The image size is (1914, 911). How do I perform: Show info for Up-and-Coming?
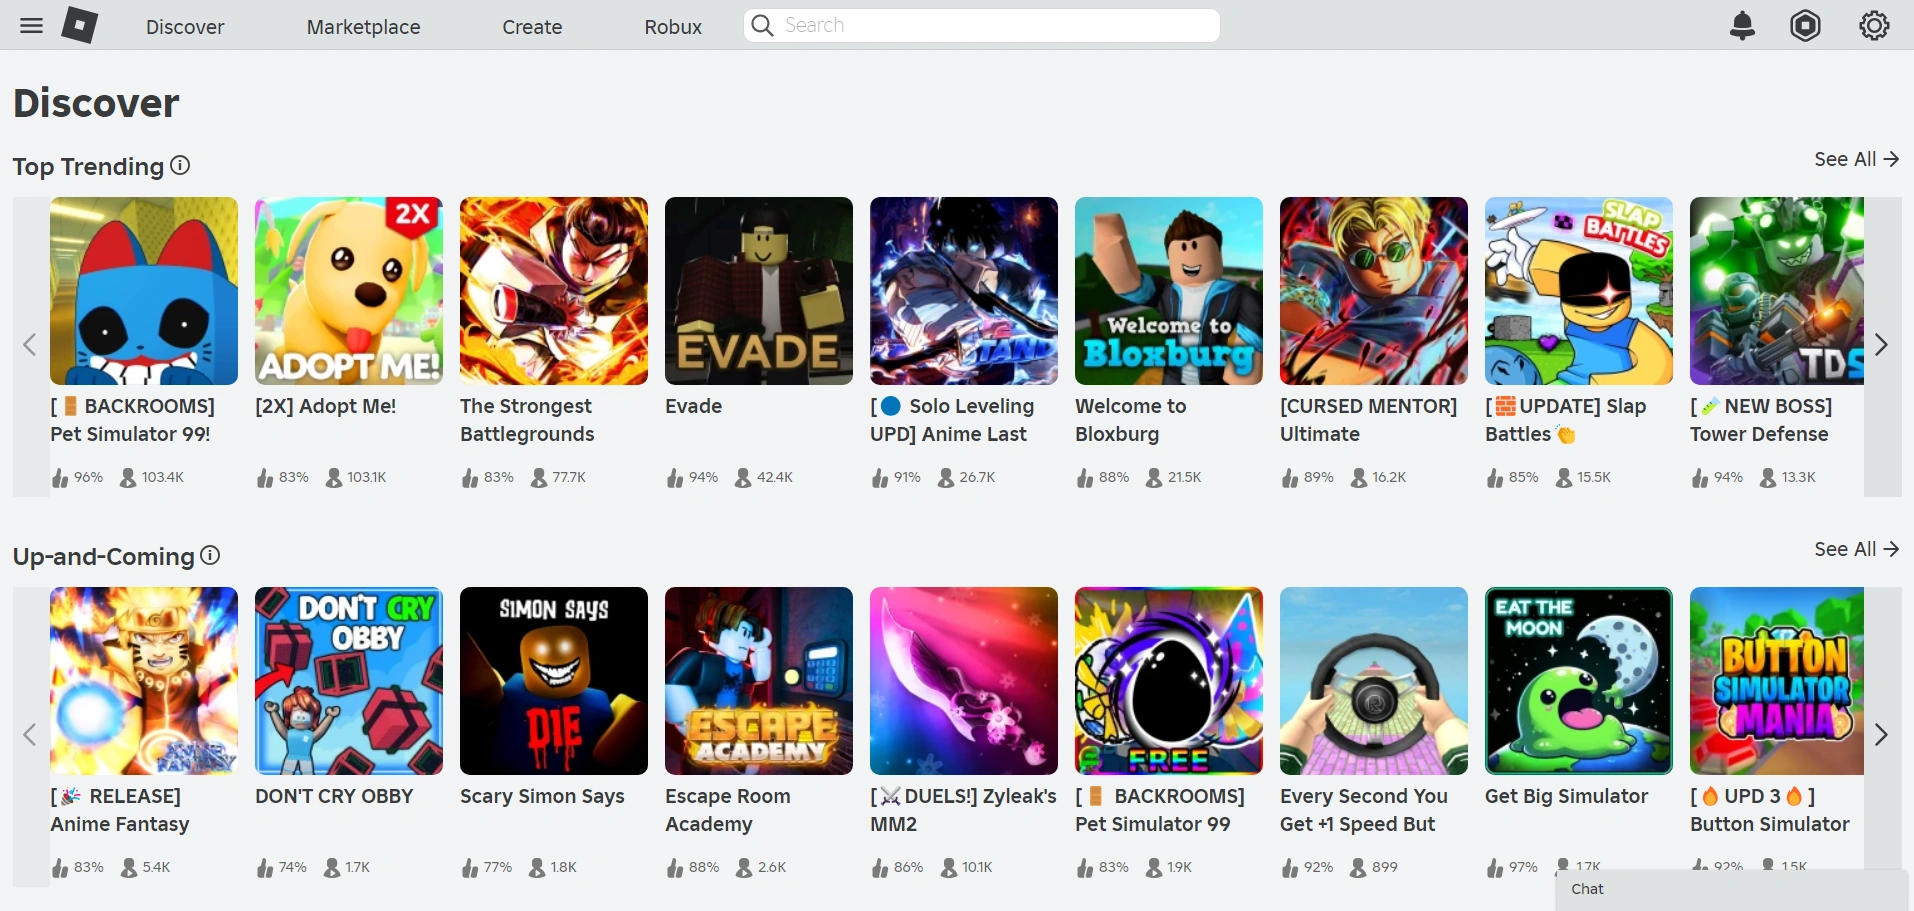pyautogui.click(x=210, y=556)
